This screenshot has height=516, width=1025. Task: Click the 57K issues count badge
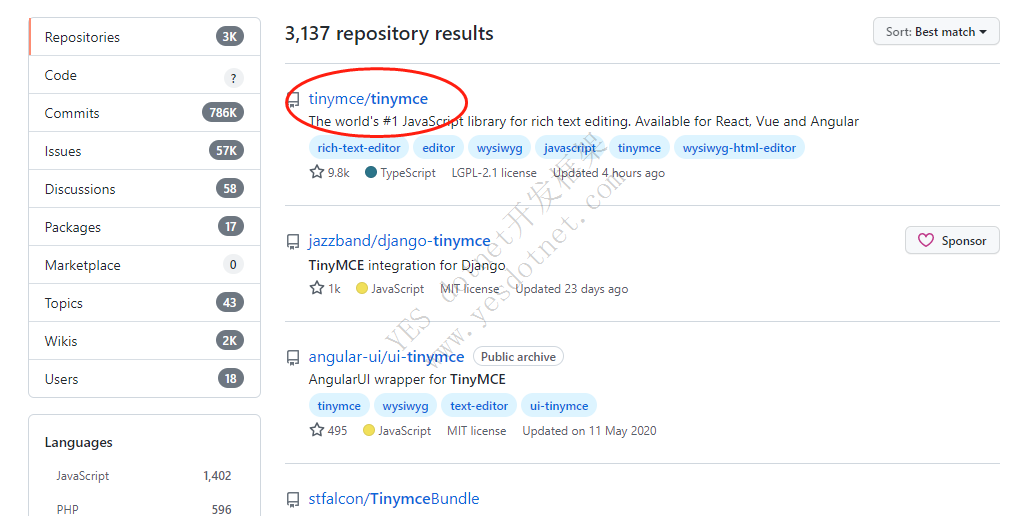pos(226,150)
